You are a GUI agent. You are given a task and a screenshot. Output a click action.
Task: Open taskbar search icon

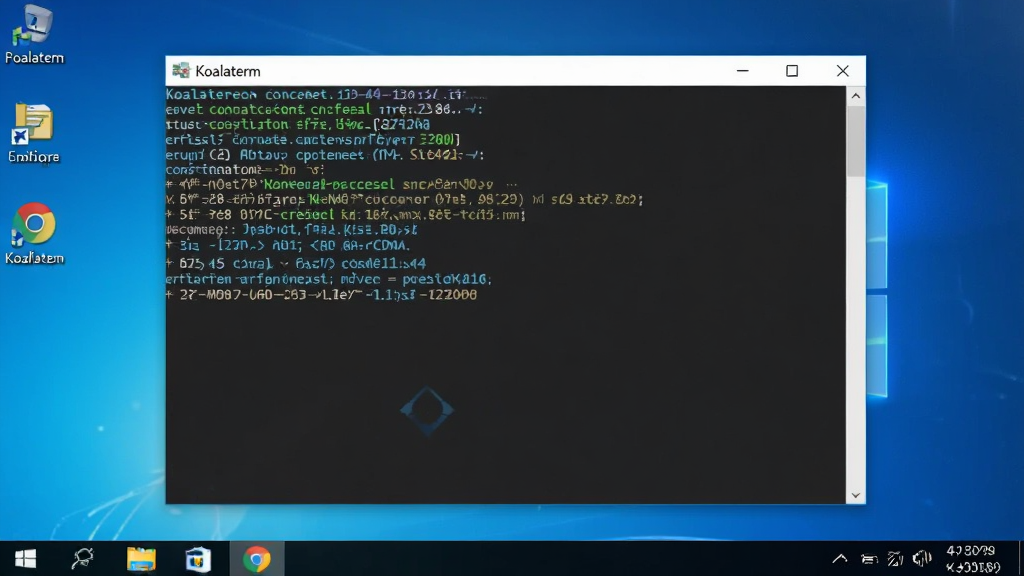tap(83, 559)
